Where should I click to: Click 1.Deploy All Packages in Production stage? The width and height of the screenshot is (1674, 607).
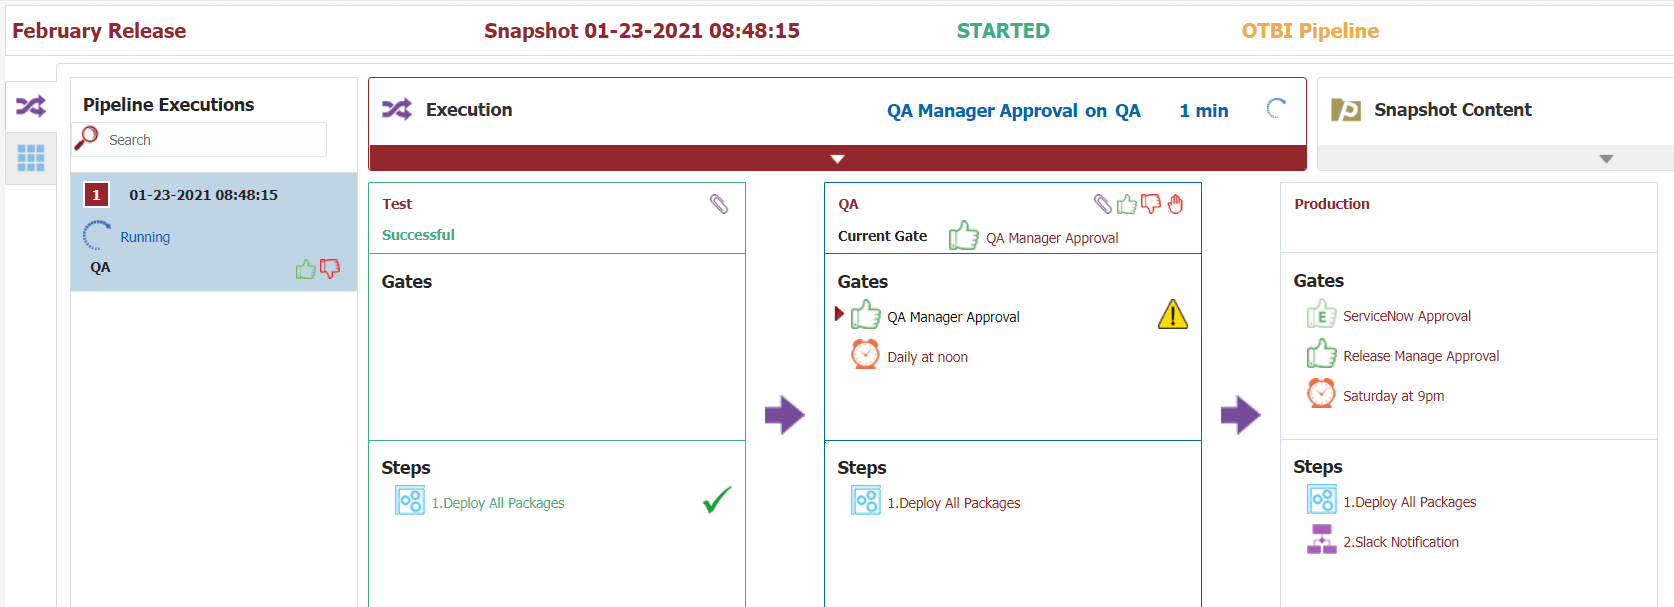(1410, 502)
